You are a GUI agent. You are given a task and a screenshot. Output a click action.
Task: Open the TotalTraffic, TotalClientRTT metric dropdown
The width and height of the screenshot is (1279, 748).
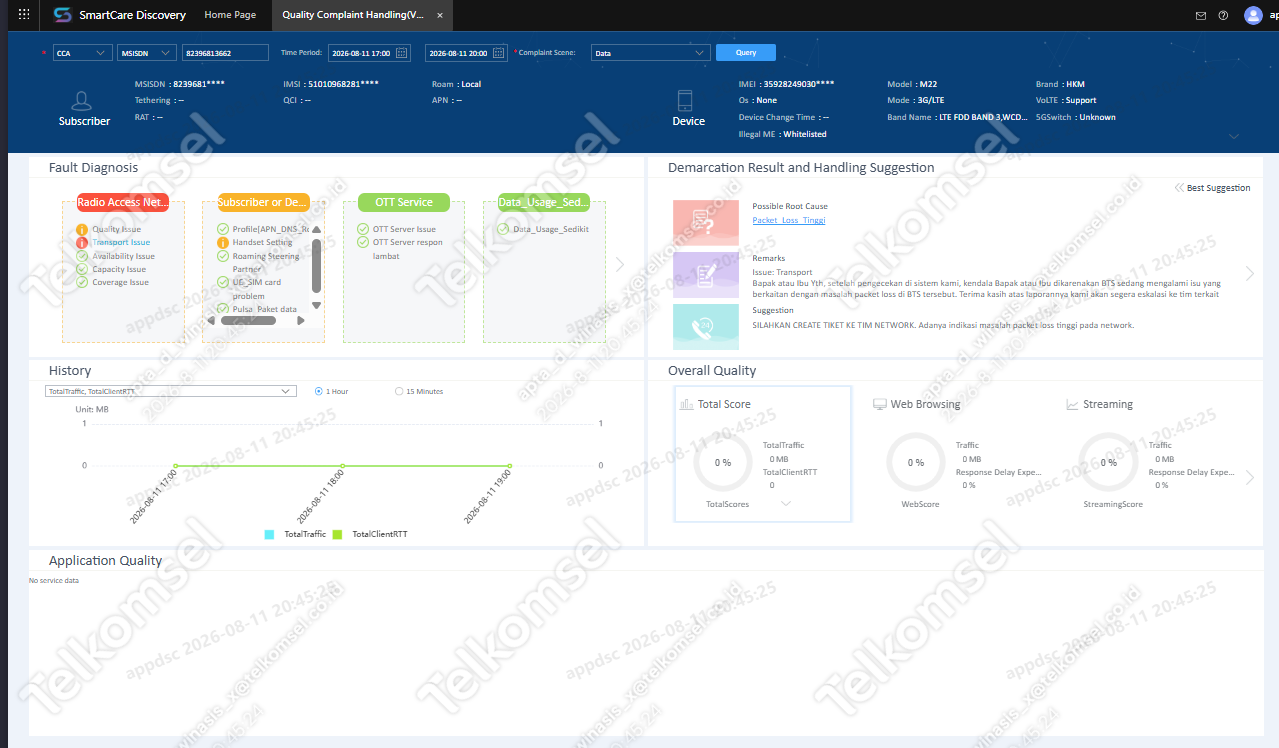pos(171,391)
